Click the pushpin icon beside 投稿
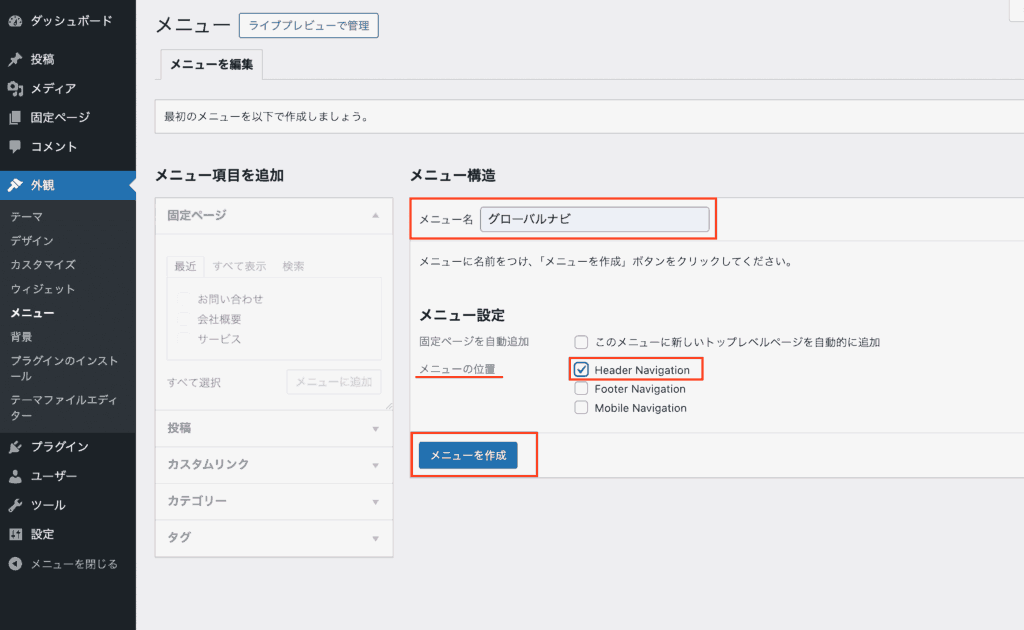This screenshot has height=630, width=1024. click(15, 59)
